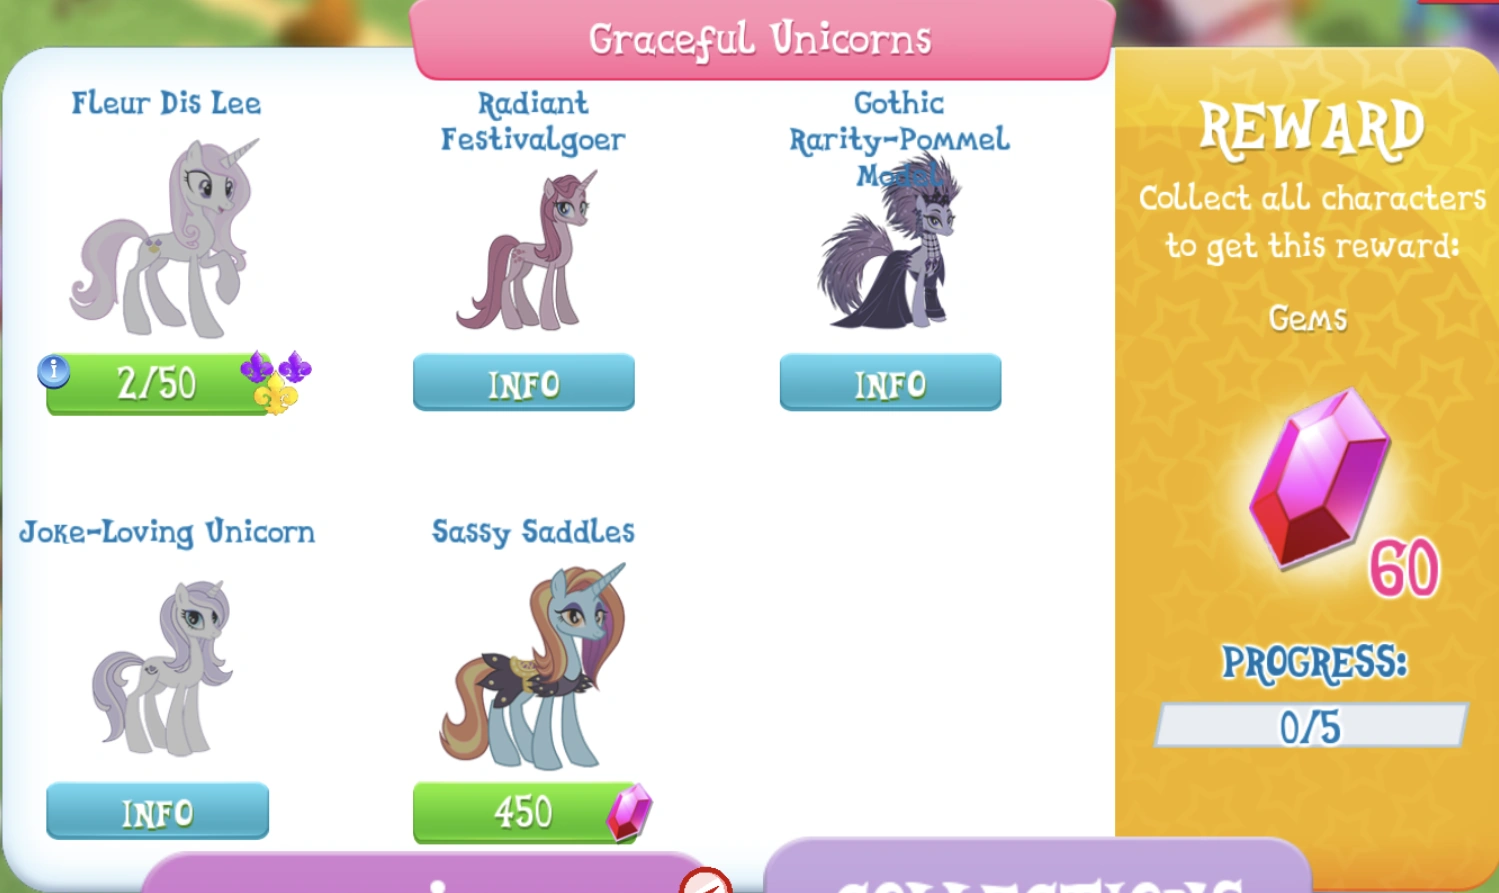Open the lavender Collections tab at bottom
The image size is (1499, 893).
pos(1037,866)
